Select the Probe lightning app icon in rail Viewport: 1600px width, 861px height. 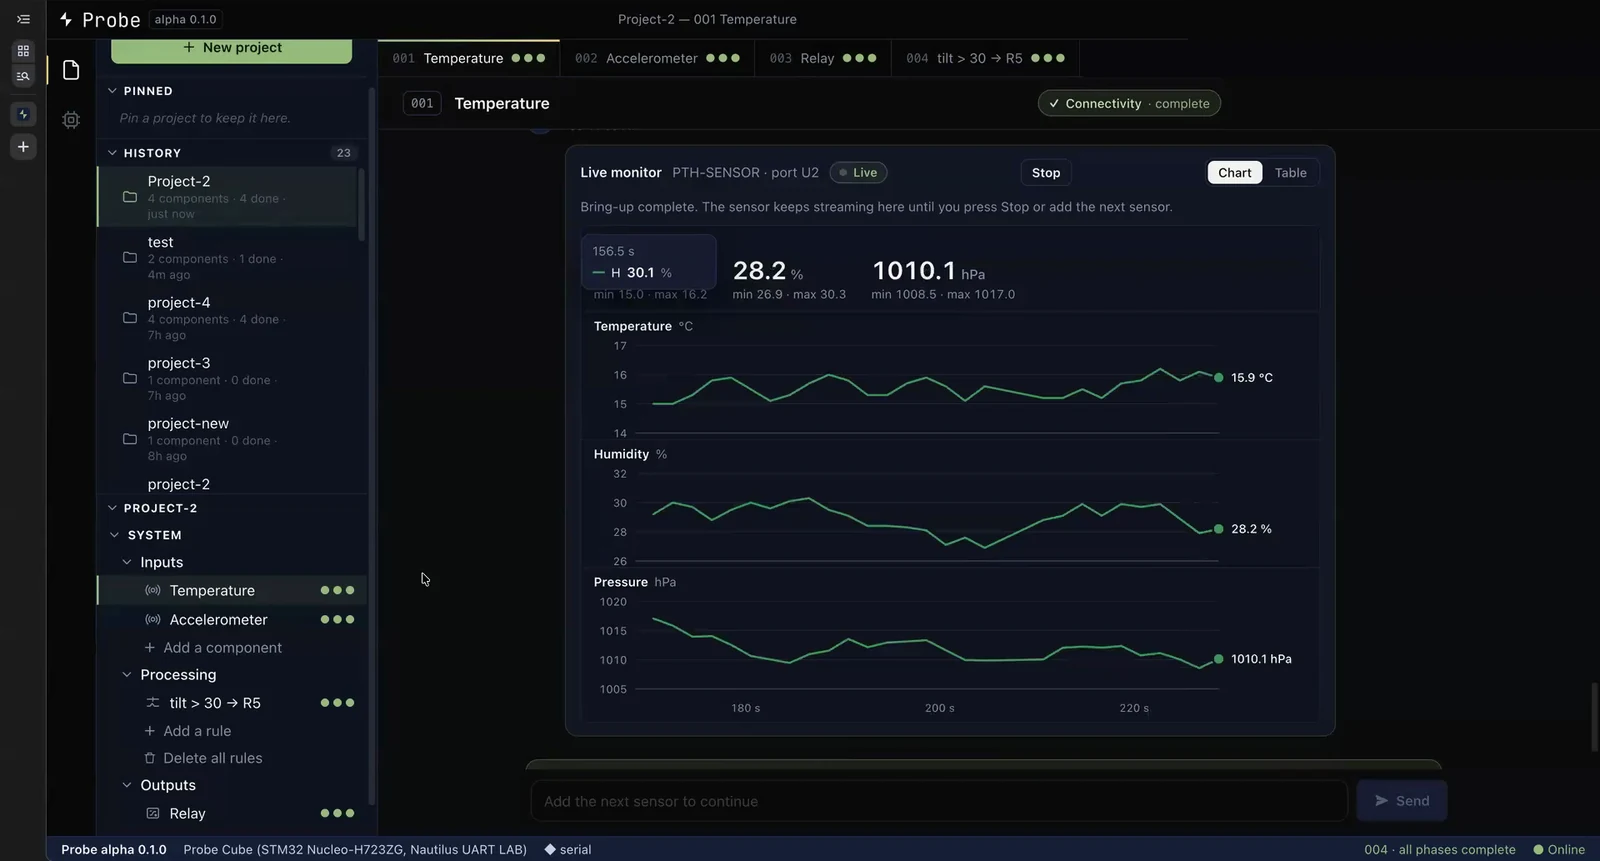tap(23, 114)
